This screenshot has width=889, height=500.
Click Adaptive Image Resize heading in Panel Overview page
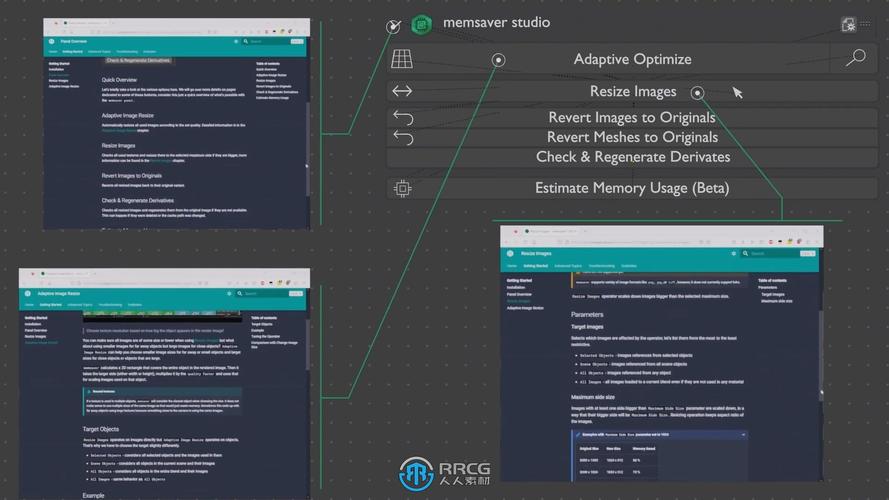click(x=128, y=115)
